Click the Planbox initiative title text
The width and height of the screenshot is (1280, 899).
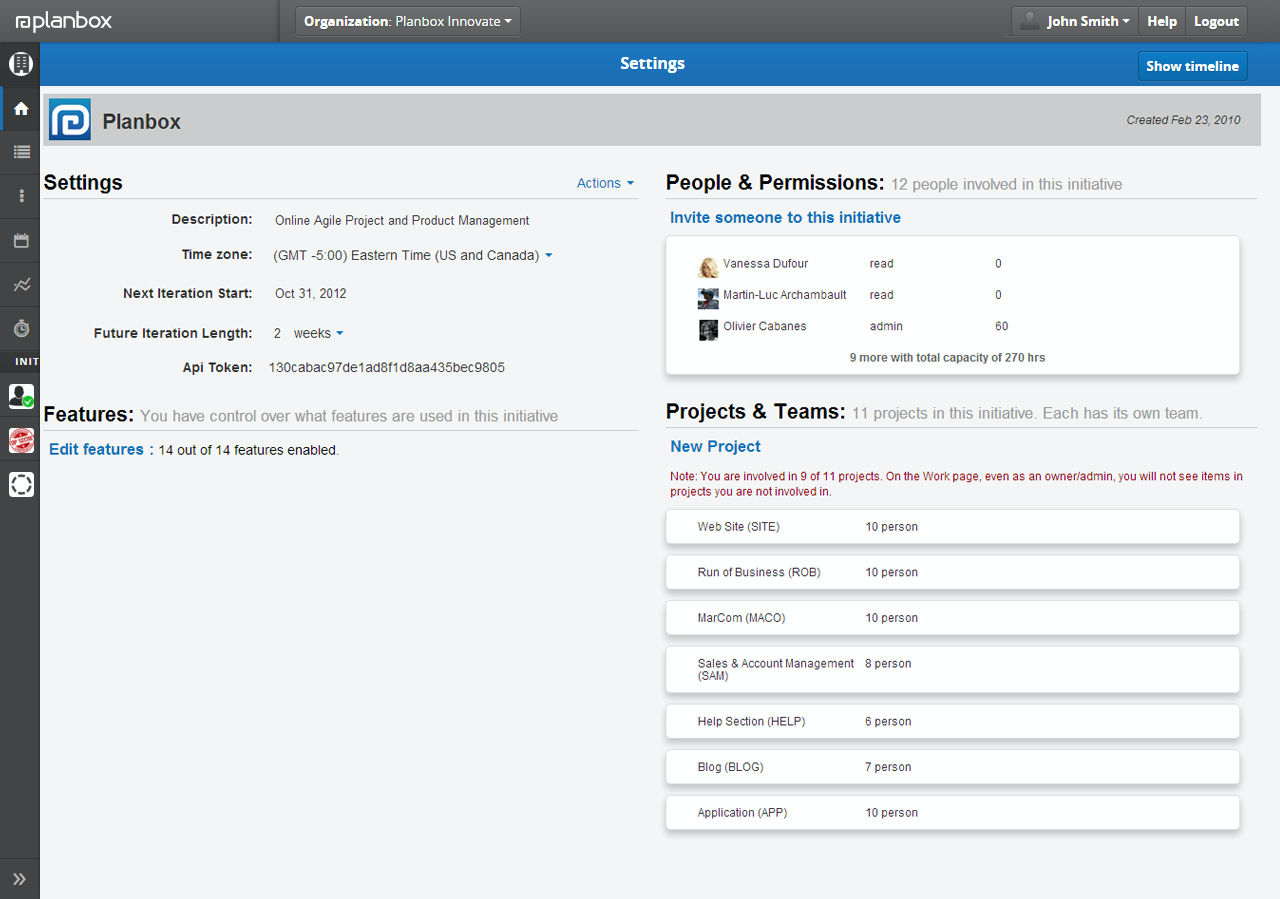tap(142, 122)
